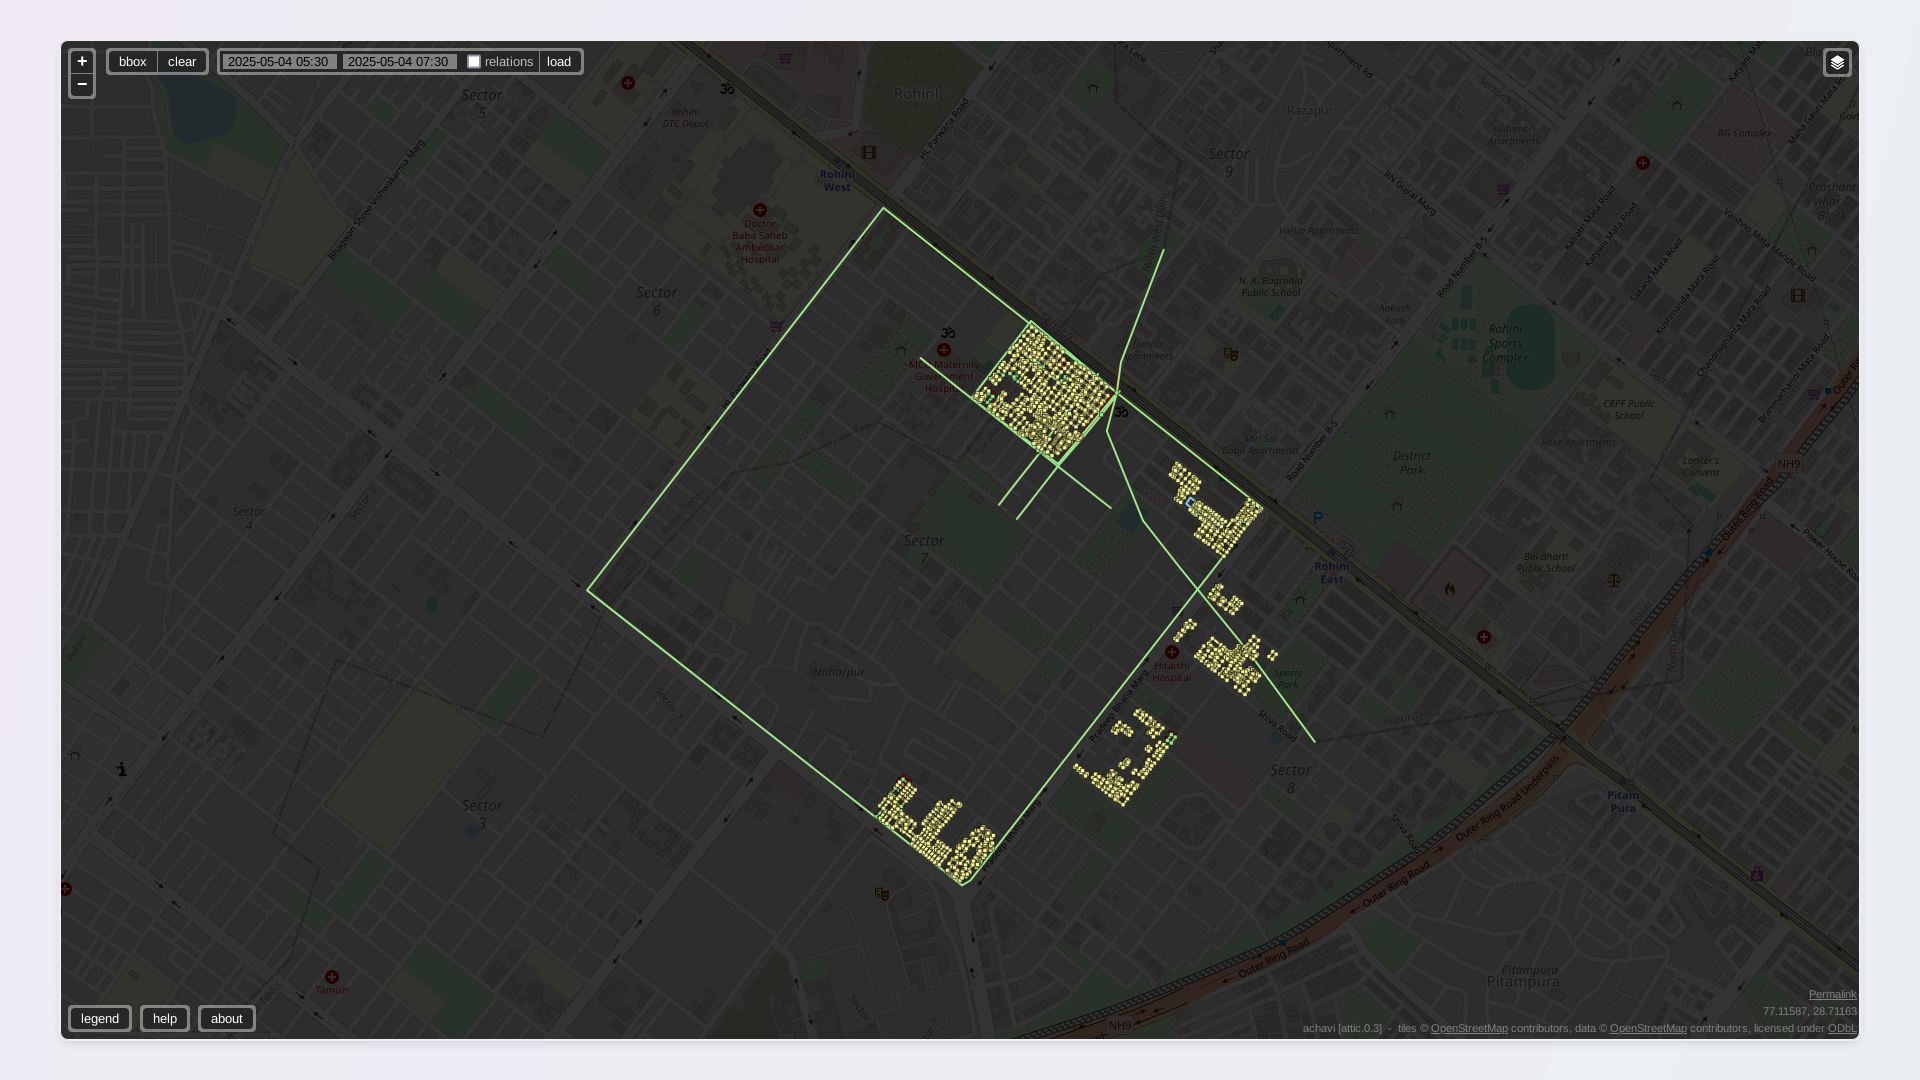Screen dimensions: 1920x1080
Task: Click the Hitaishi Hospital marker icon
Action: tap(1172, 652)
